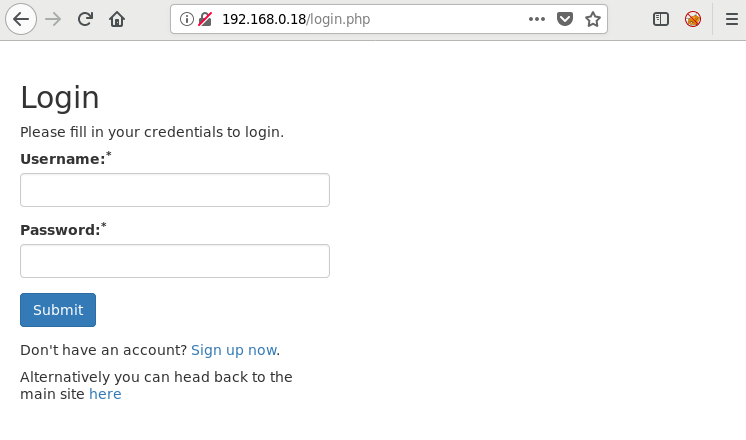Image resolution: width=746 pixels, height=440 pixels.
Task: Focus the Password text field
Action: pos(175,261)
